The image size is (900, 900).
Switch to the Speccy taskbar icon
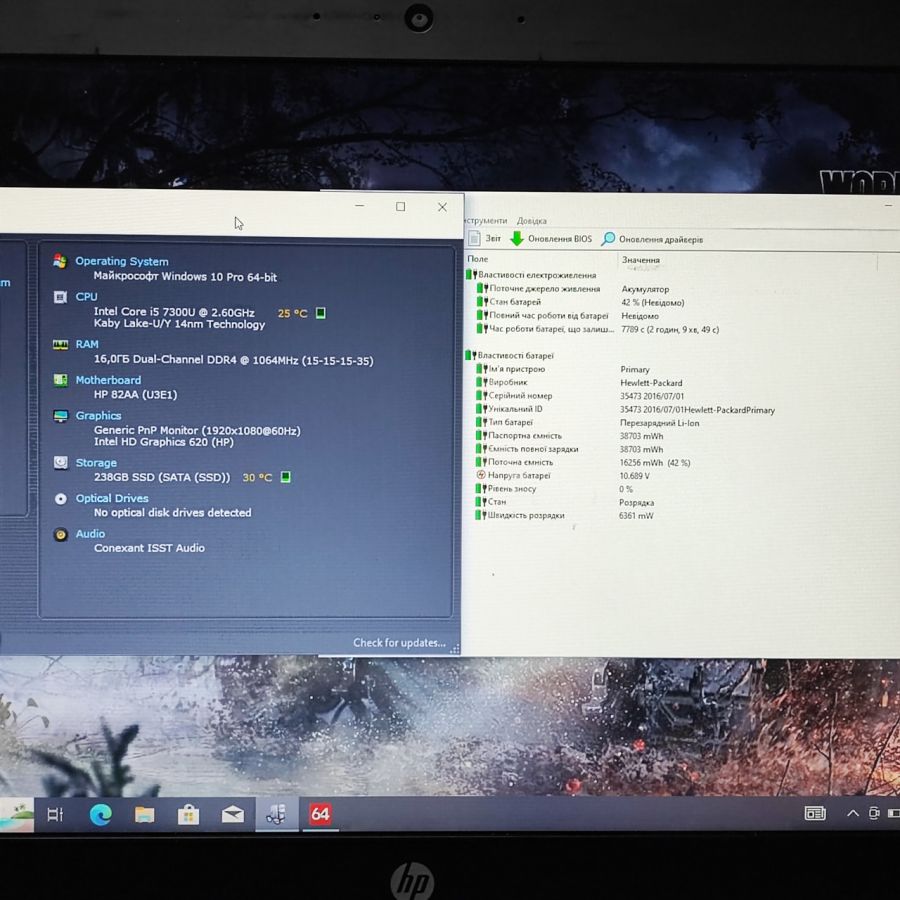pos(277,814)
